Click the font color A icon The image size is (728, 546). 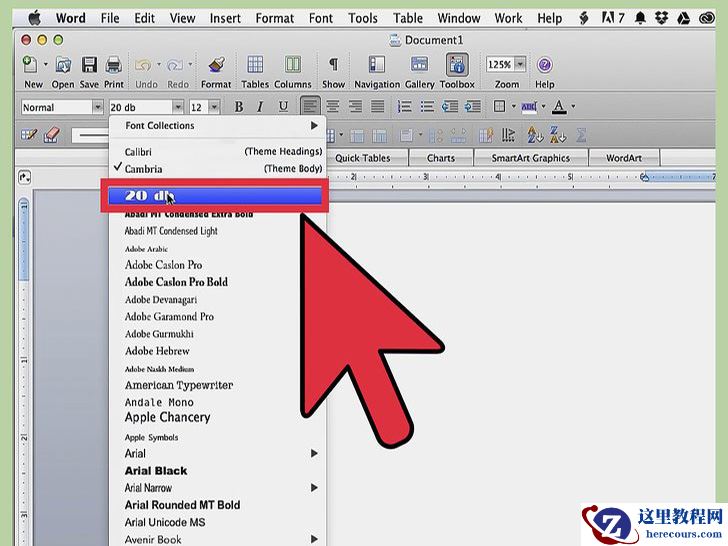559,107
